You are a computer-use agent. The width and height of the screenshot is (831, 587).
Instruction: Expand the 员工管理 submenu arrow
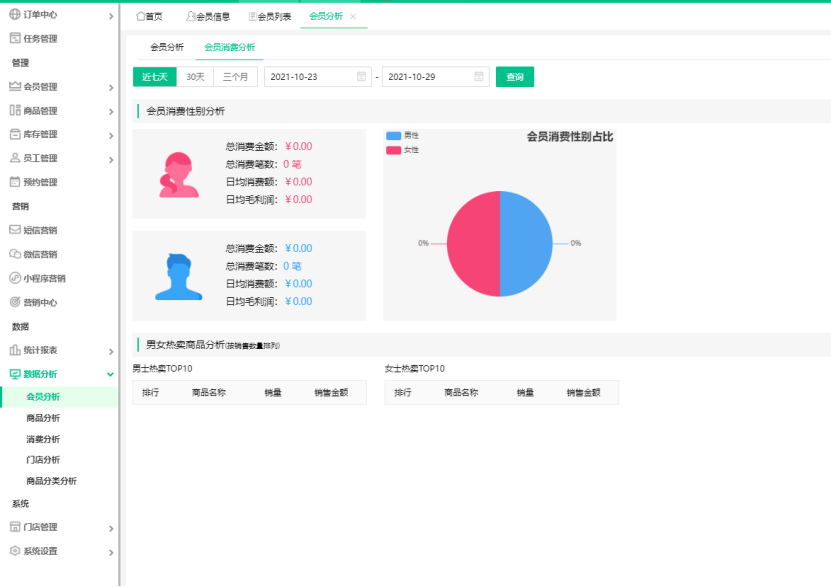[x=111, y=159]
